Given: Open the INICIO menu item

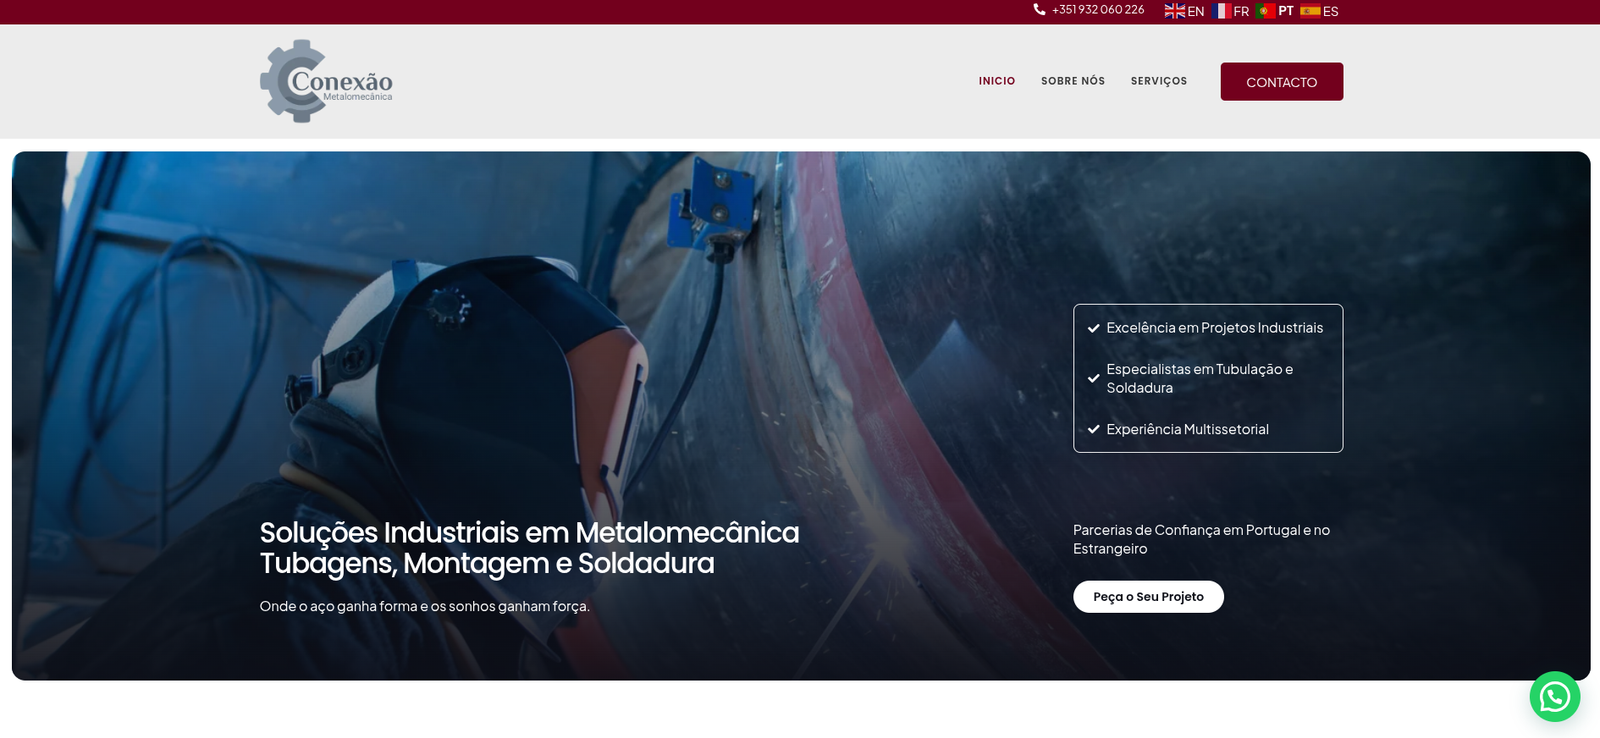Looking at the screenshot, I should [x=997, y=81].
